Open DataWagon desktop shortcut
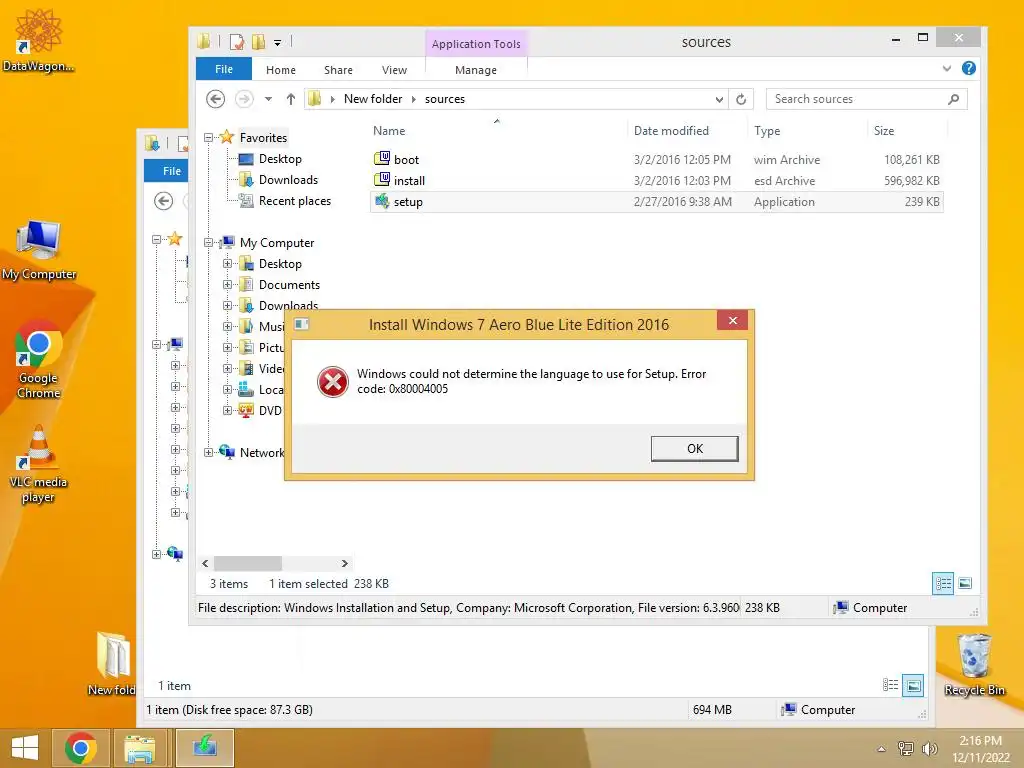 click(x=38, y=40)
